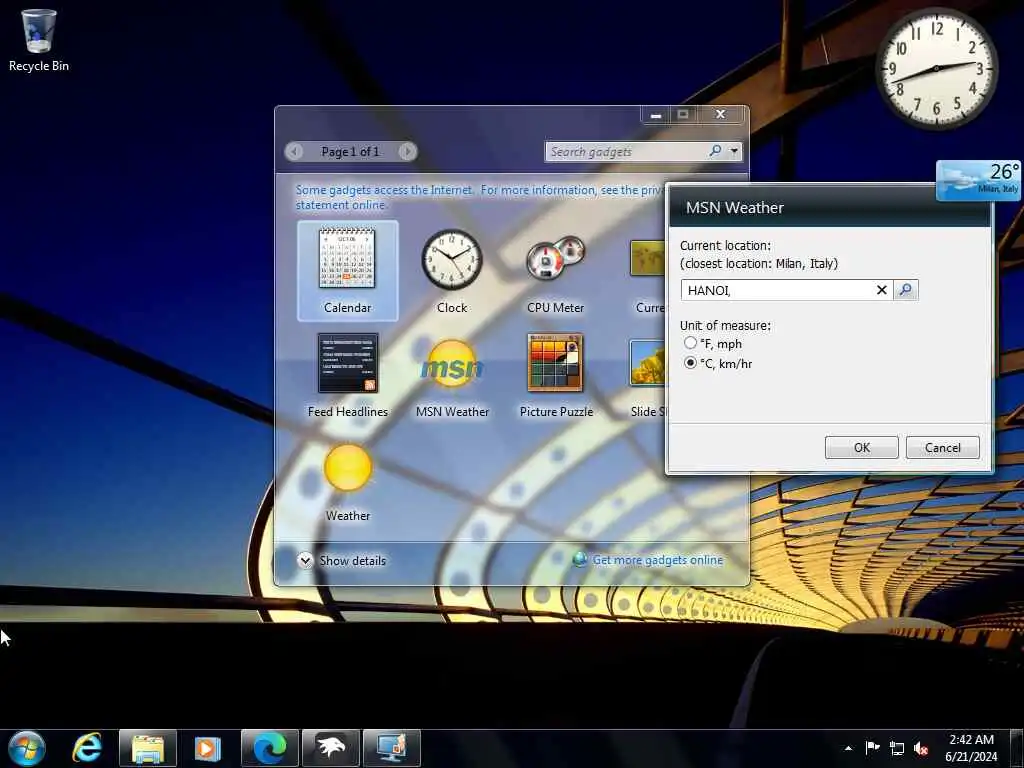Select the partially hidden Slide Show gadget
This screenshot has width=1024, height=768.
[x=648, y=377]
